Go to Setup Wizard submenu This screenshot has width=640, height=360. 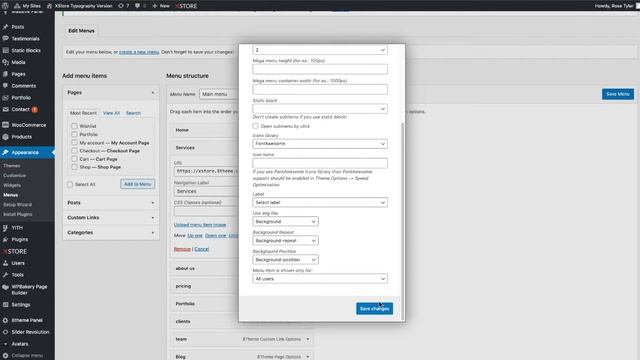(x=18, y=204)
